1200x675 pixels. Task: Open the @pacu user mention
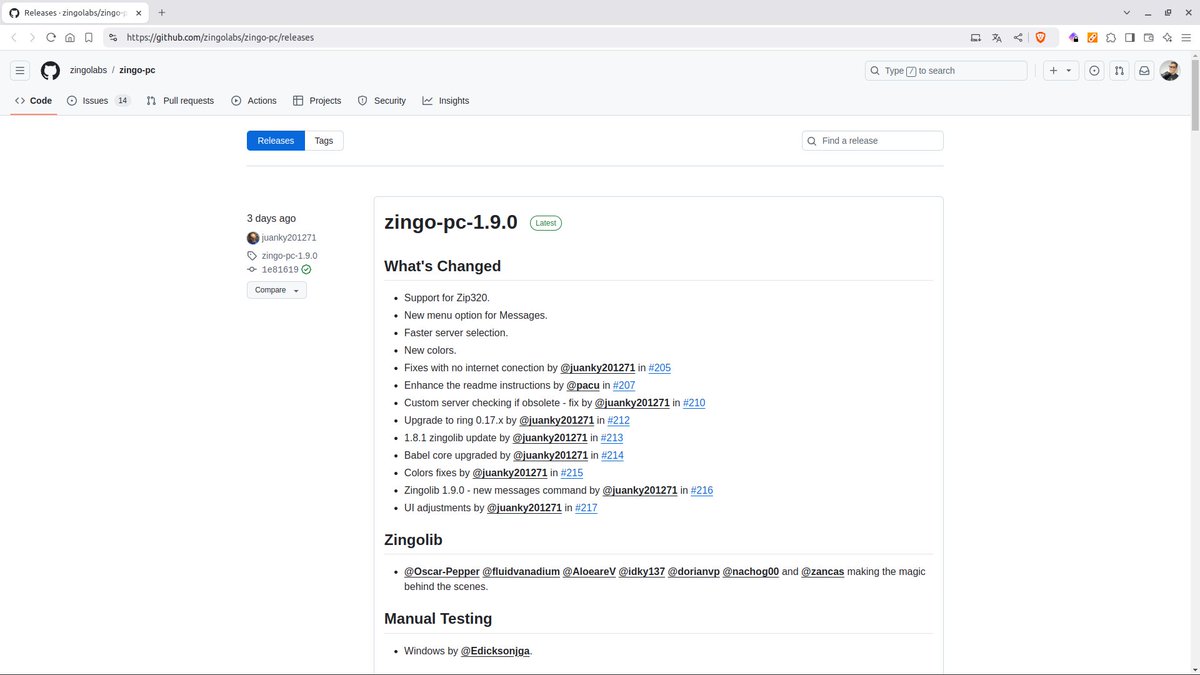click(x=582, y=385)
